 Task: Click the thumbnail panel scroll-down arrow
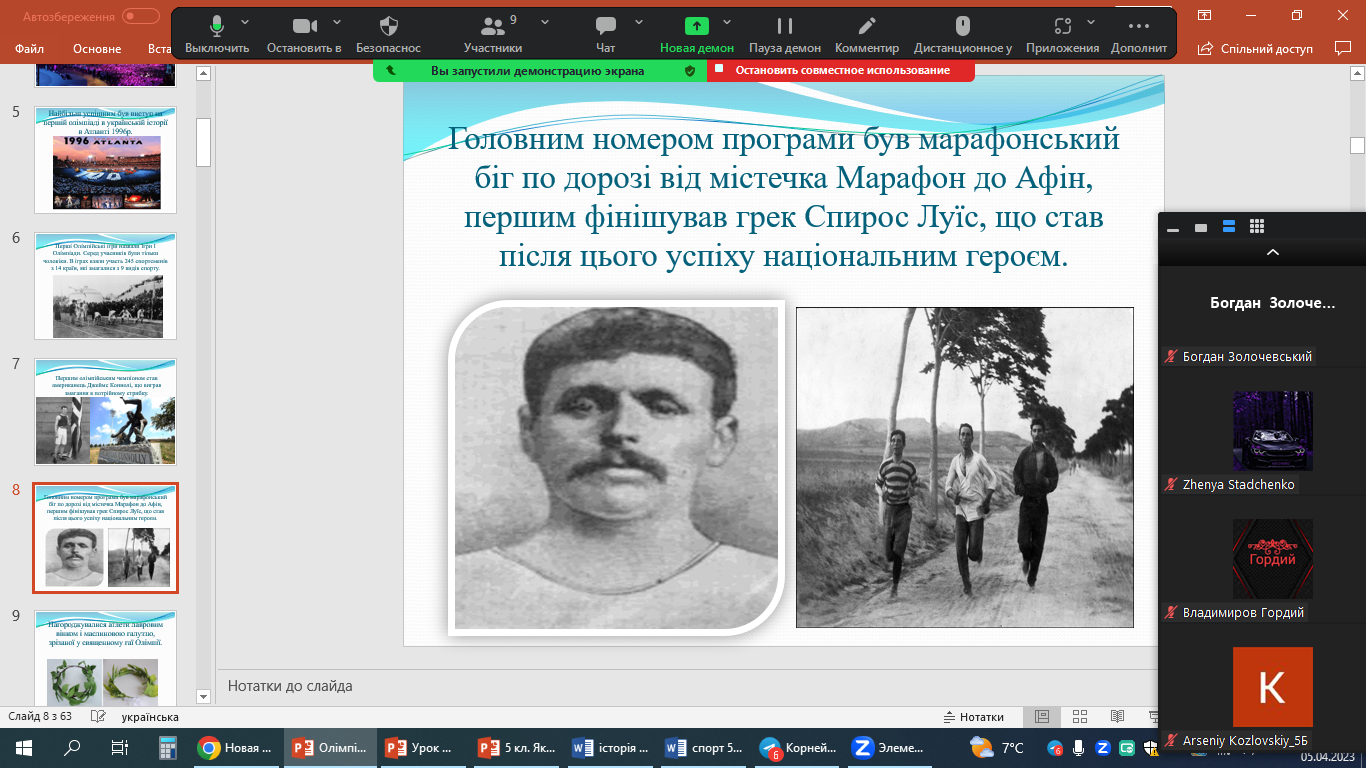coord(204,696)
